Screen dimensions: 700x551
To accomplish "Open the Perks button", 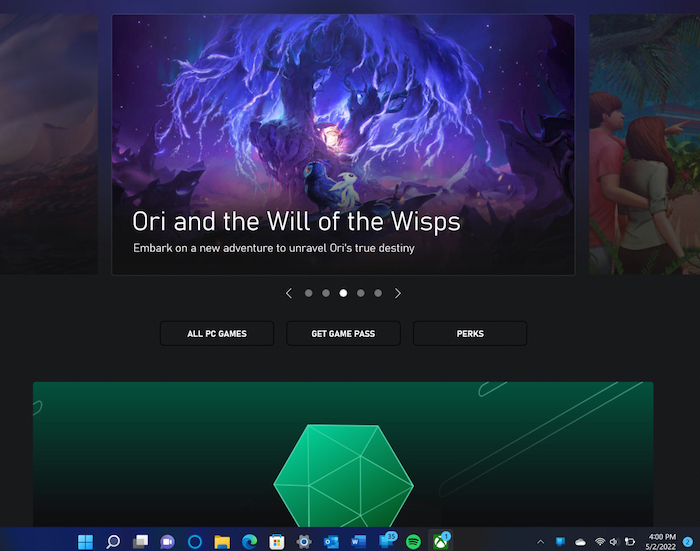I will point(470,334).
